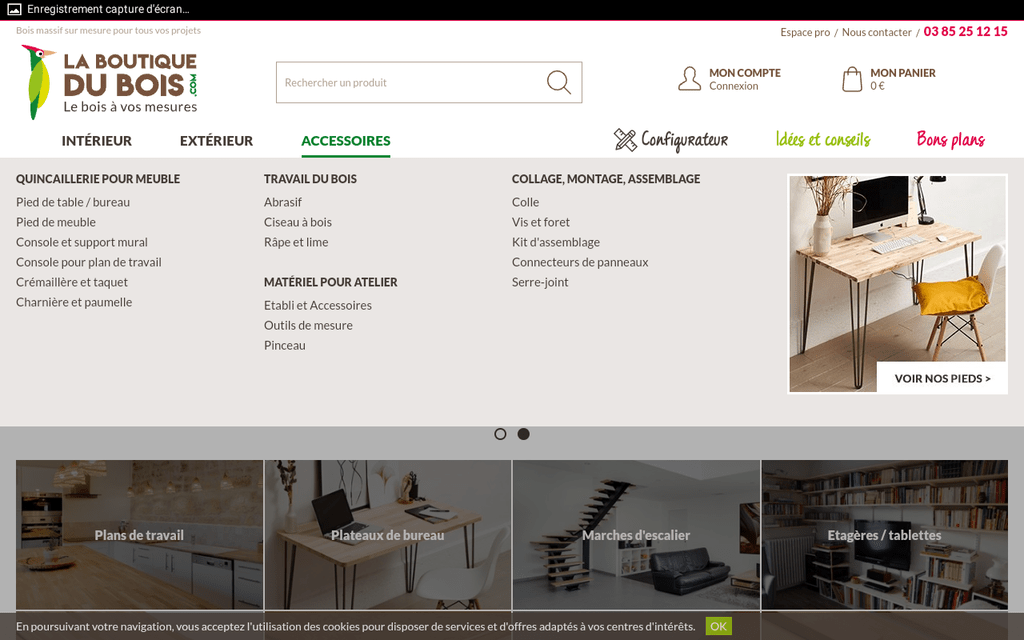Click the Connexion link under Mon Compte
The width and height of the screenshot is (1024, 640).
pos(733,86)
